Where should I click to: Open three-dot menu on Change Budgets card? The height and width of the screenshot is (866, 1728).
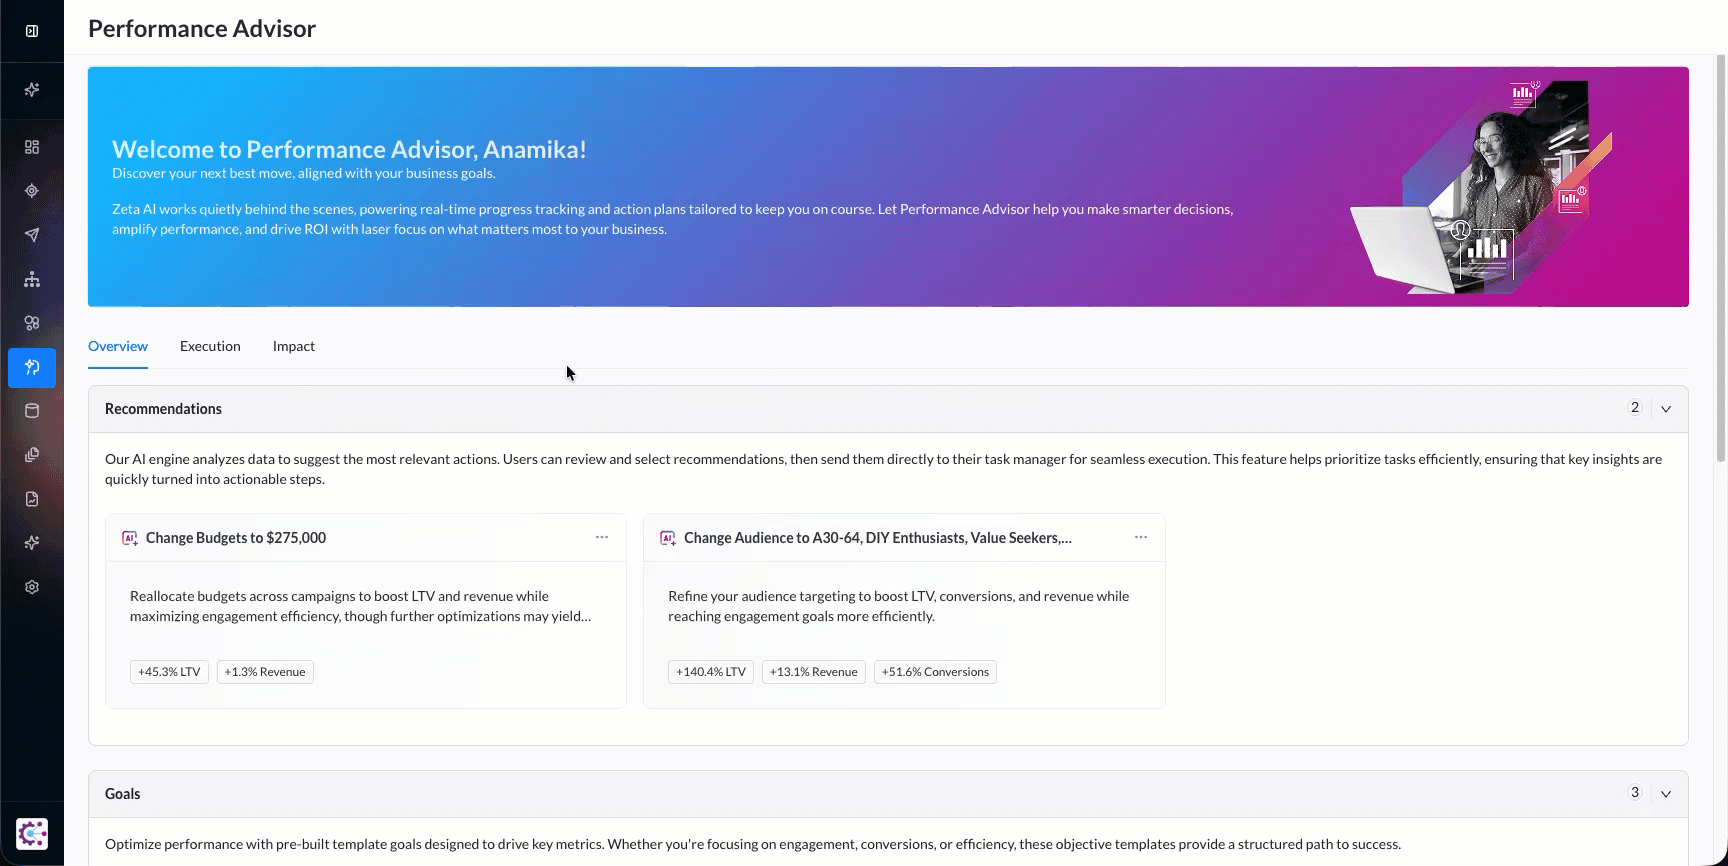point(602,537)
